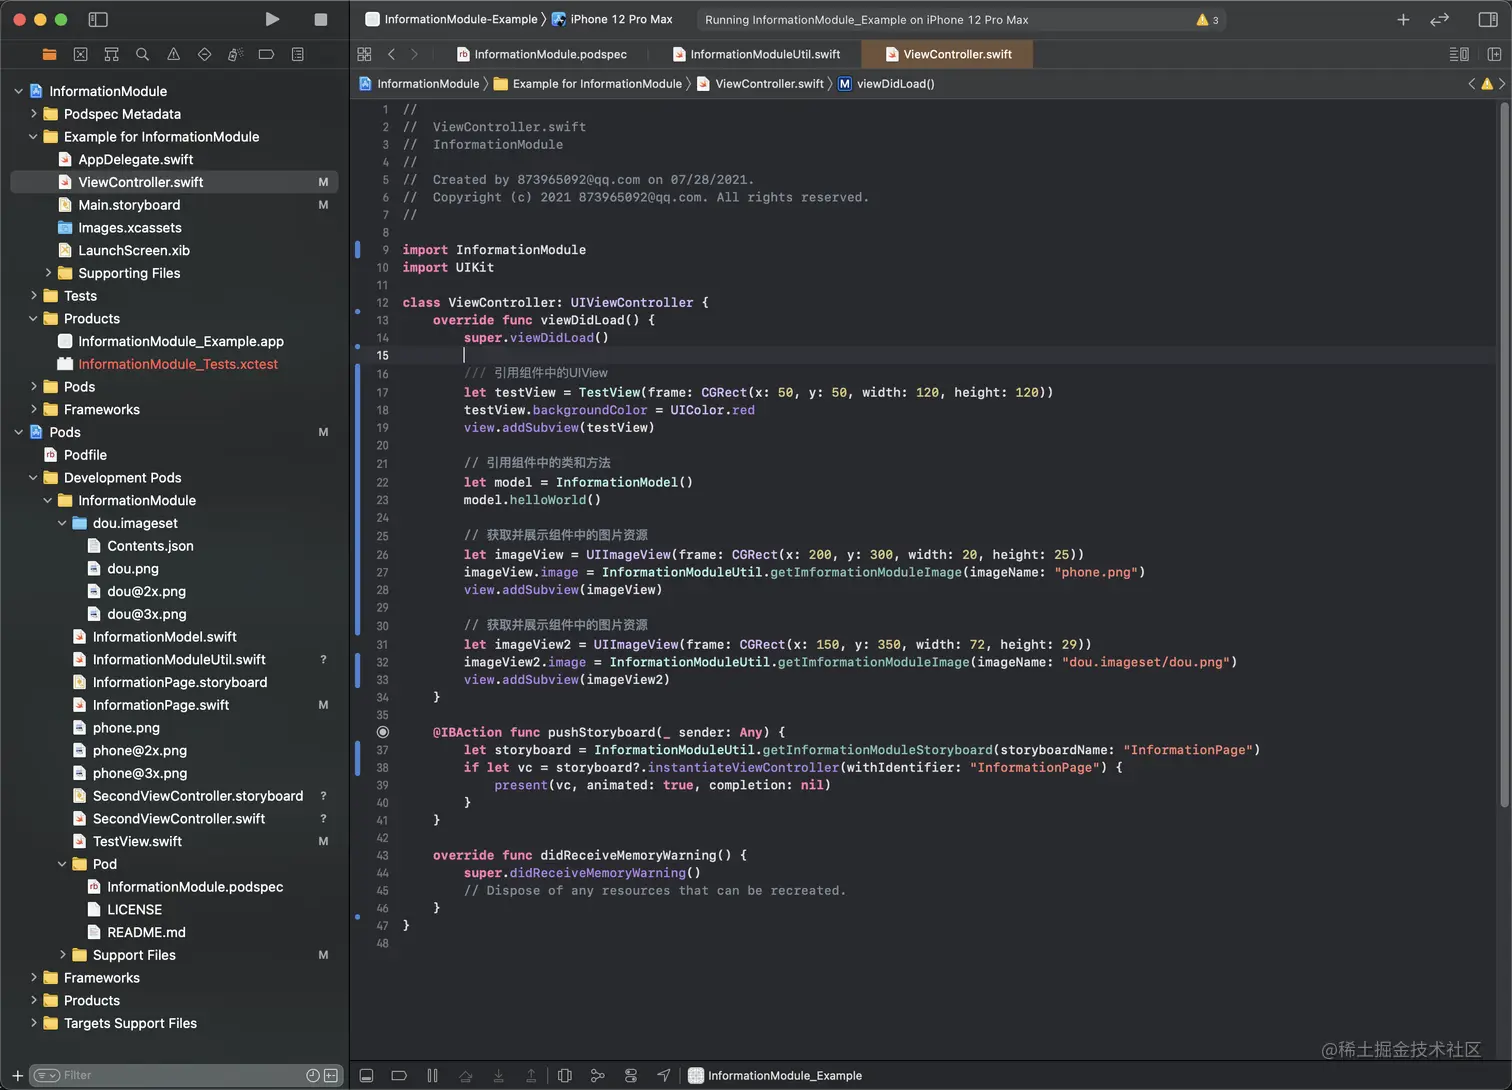
Task: Filter by source-controlled files
Action: [331, 1075]
